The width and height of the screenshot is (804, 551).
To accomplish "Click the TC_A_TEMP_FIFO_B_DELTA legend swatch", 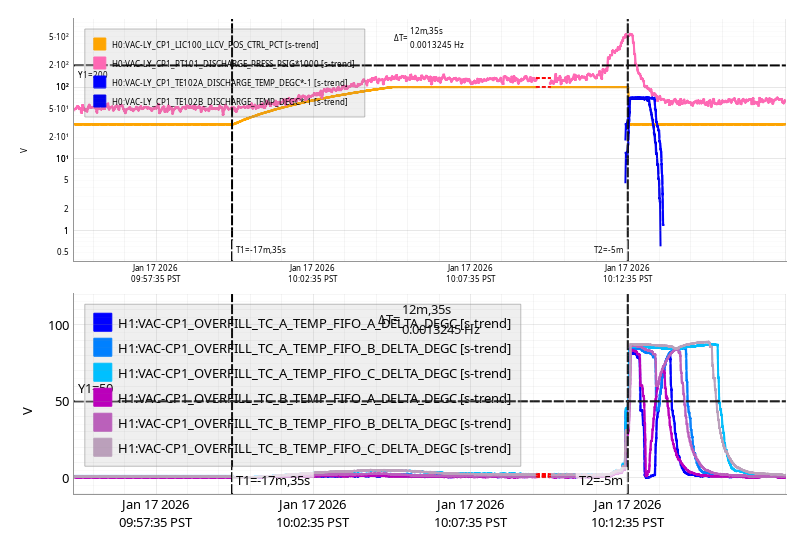I will coord(102,347).
